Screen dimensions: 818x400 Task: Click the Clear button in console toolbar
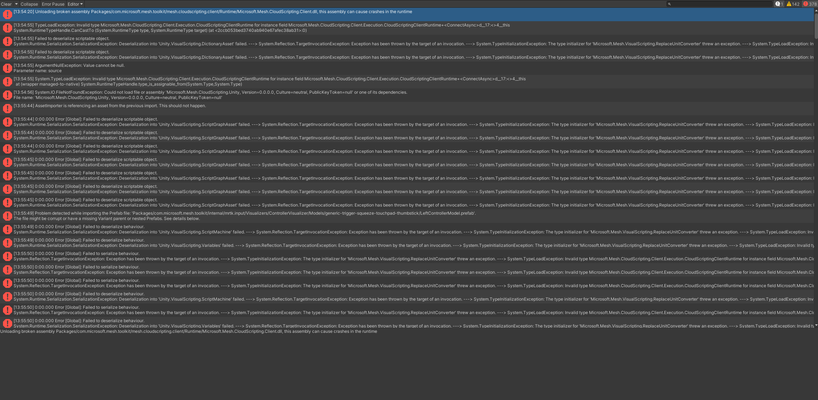coord(6,4)
